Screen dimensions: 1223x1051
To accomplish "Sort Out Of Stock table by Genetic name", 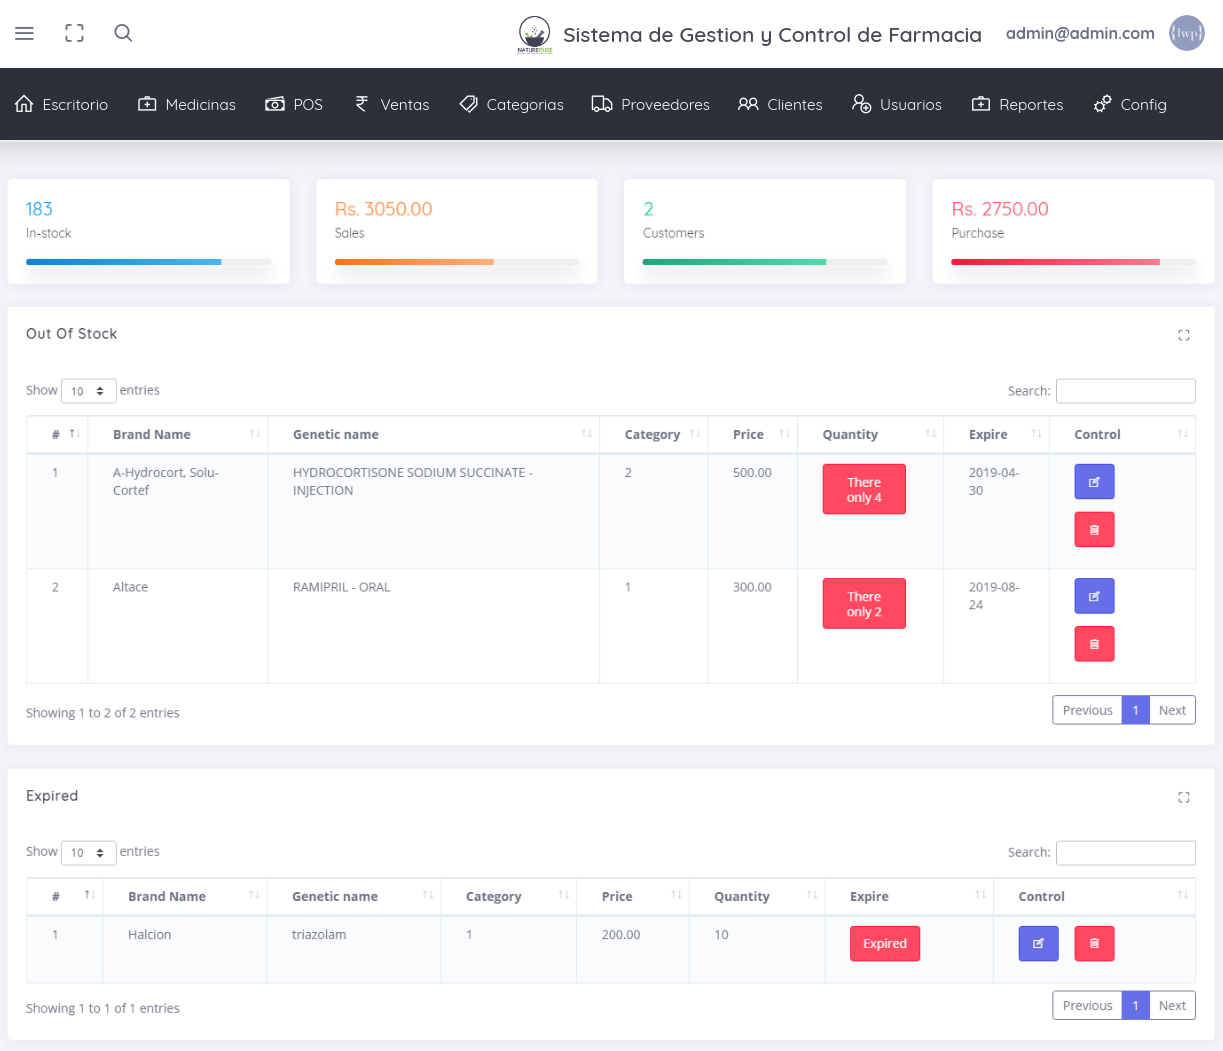I will (x=434, y=434).
